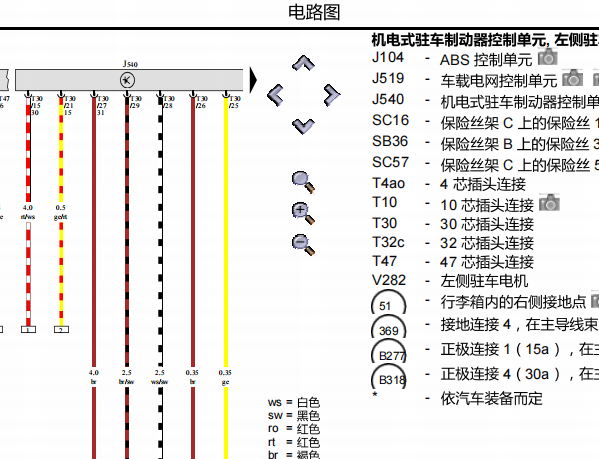Zoom in with the plus magnifier

point(303,213)
